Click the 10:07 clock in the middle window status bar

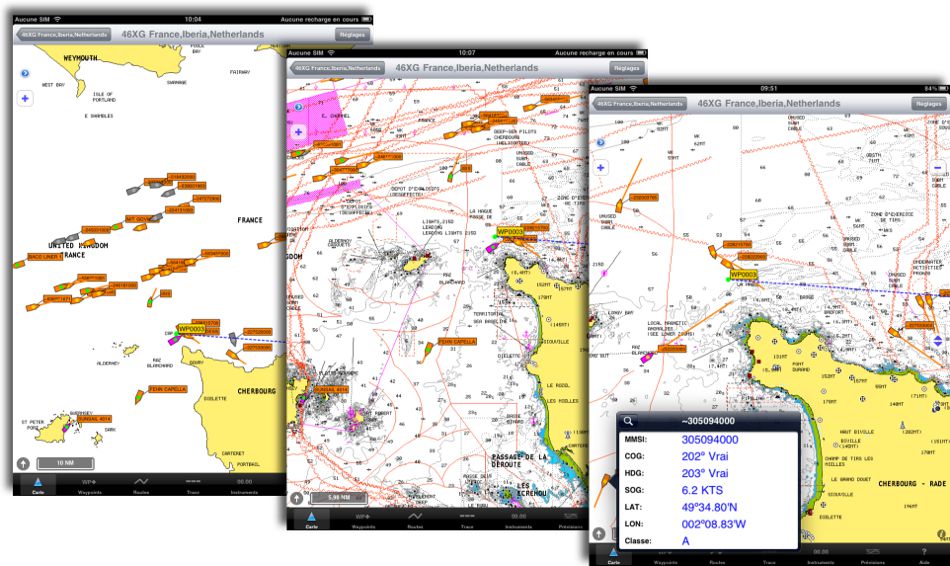click(467, 53)
